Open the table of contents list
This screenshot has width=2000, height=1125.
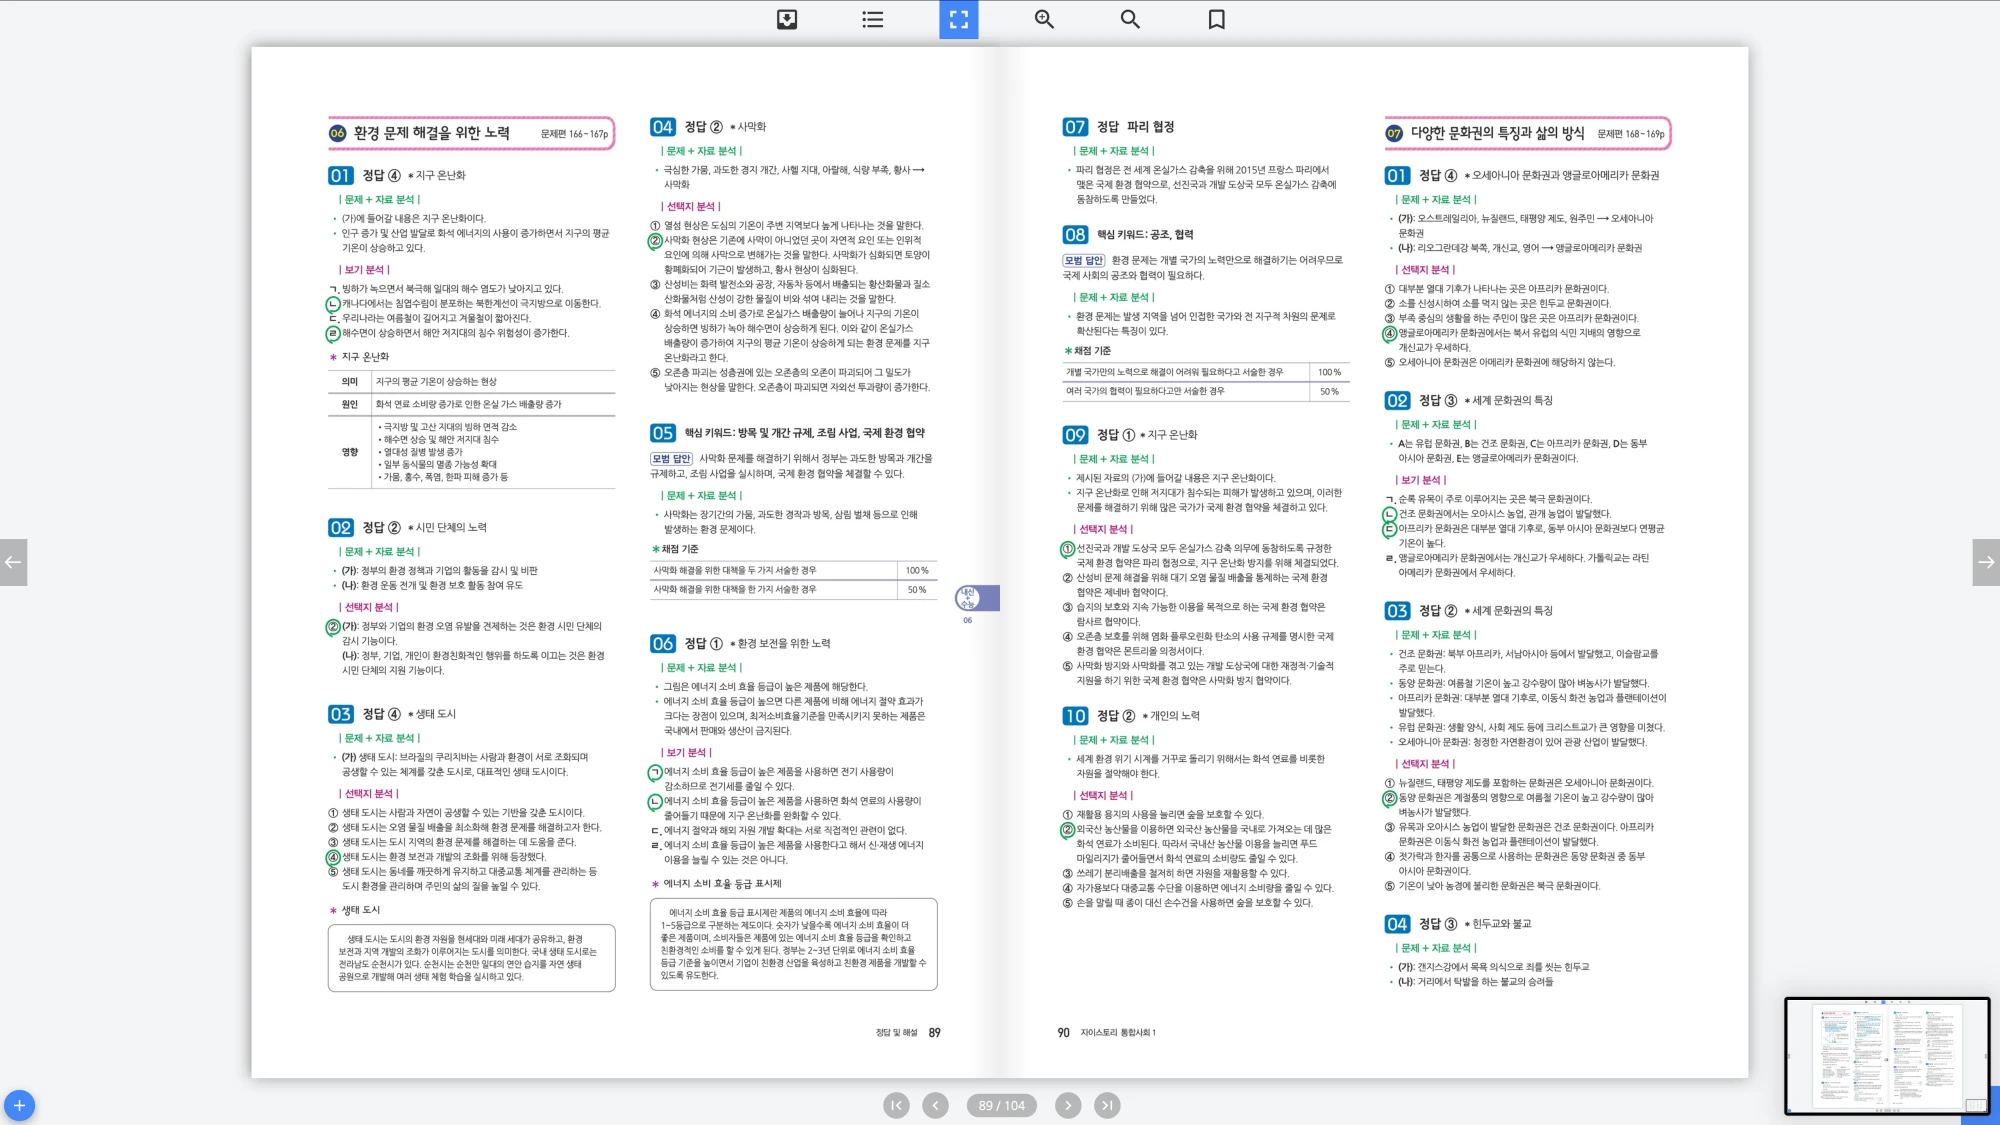[872, 19]
